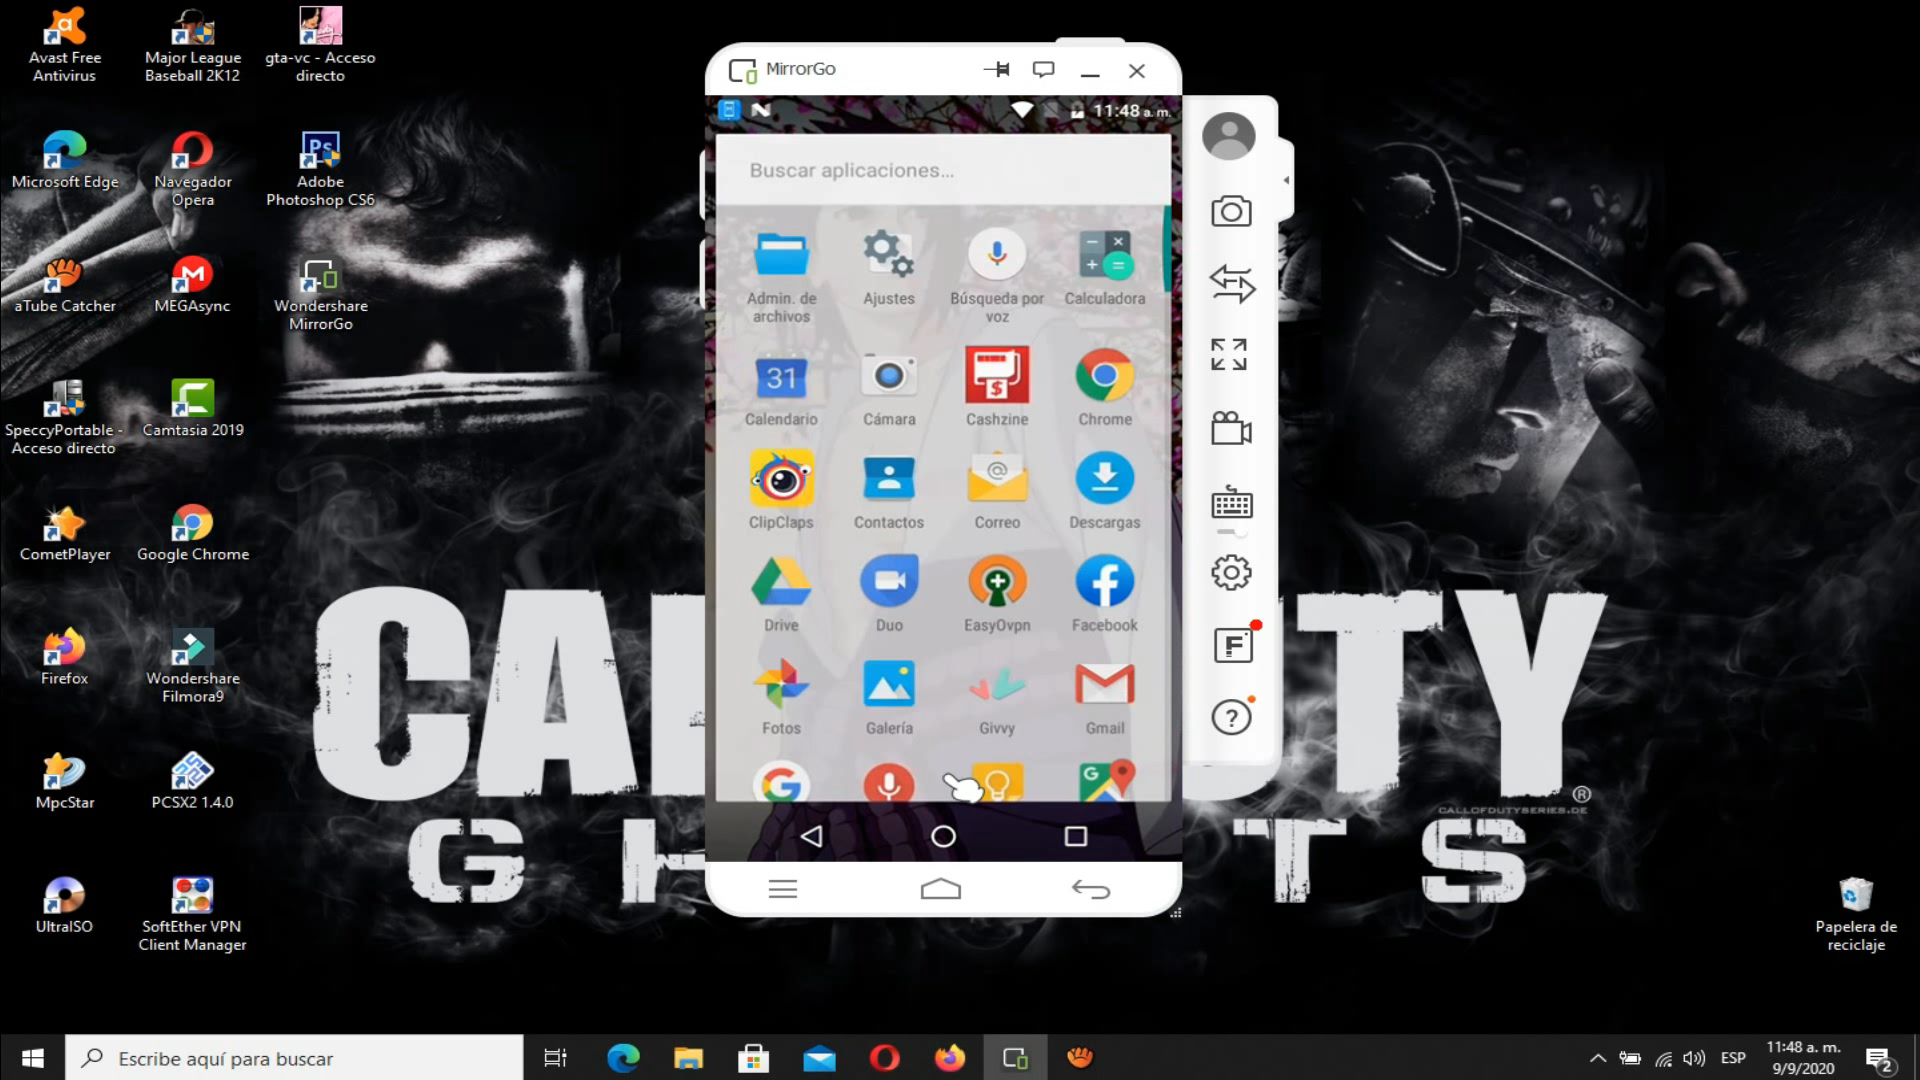Click the MirrorGo bottom menu hamburger button
The height and width of the screenshot is (1080, 1920).
(x=782, y=889)
